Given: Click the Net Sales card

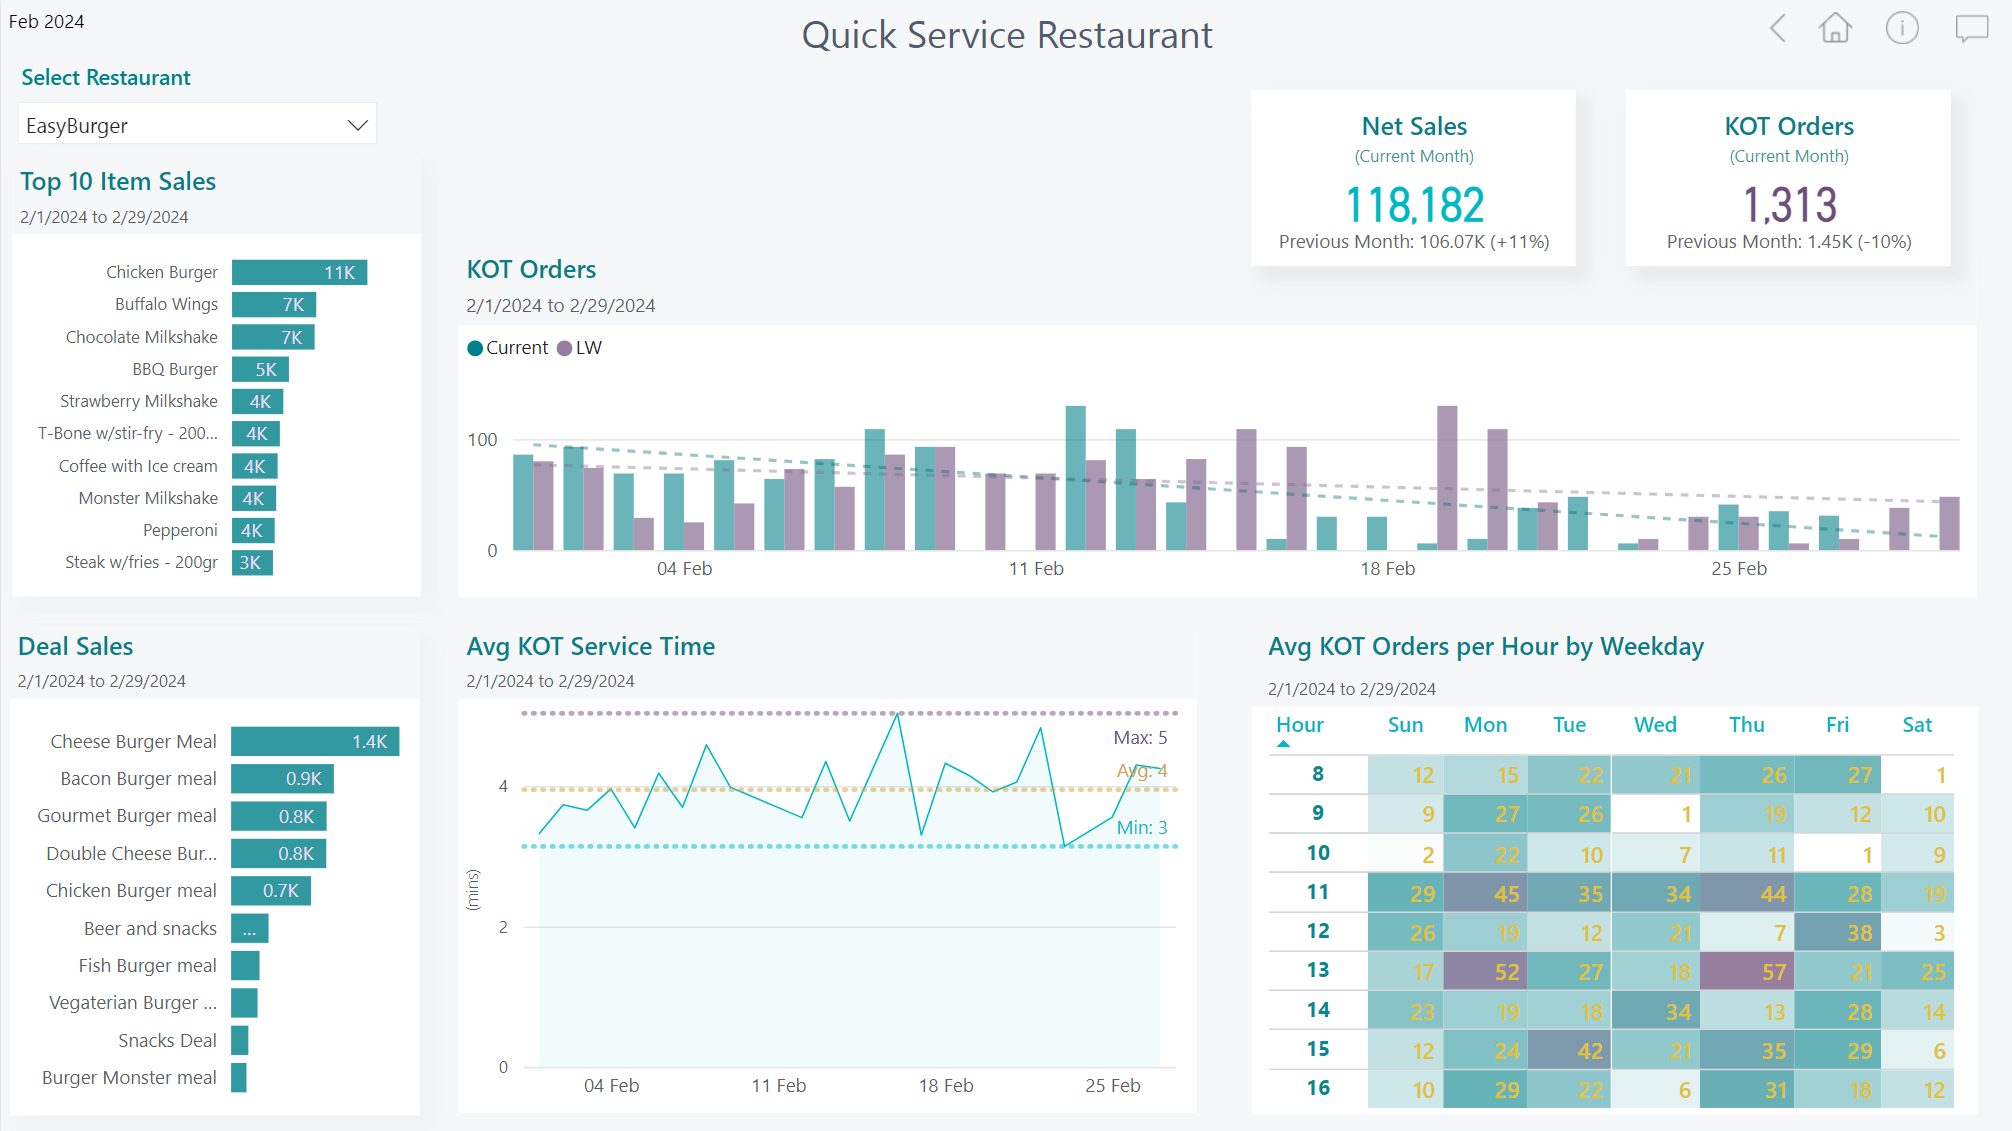Looking at the screenshot, I should [x=1413, y=180].
